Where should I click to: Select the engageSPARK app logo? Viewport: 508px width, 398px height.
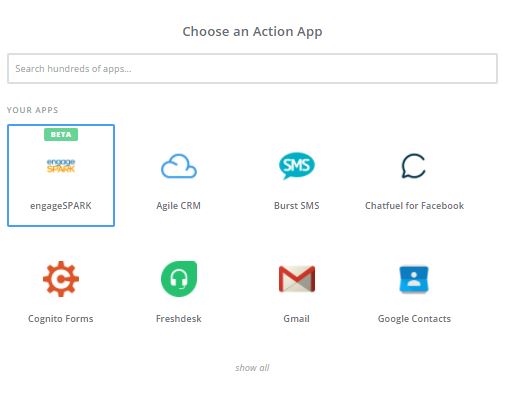[61, 166]
